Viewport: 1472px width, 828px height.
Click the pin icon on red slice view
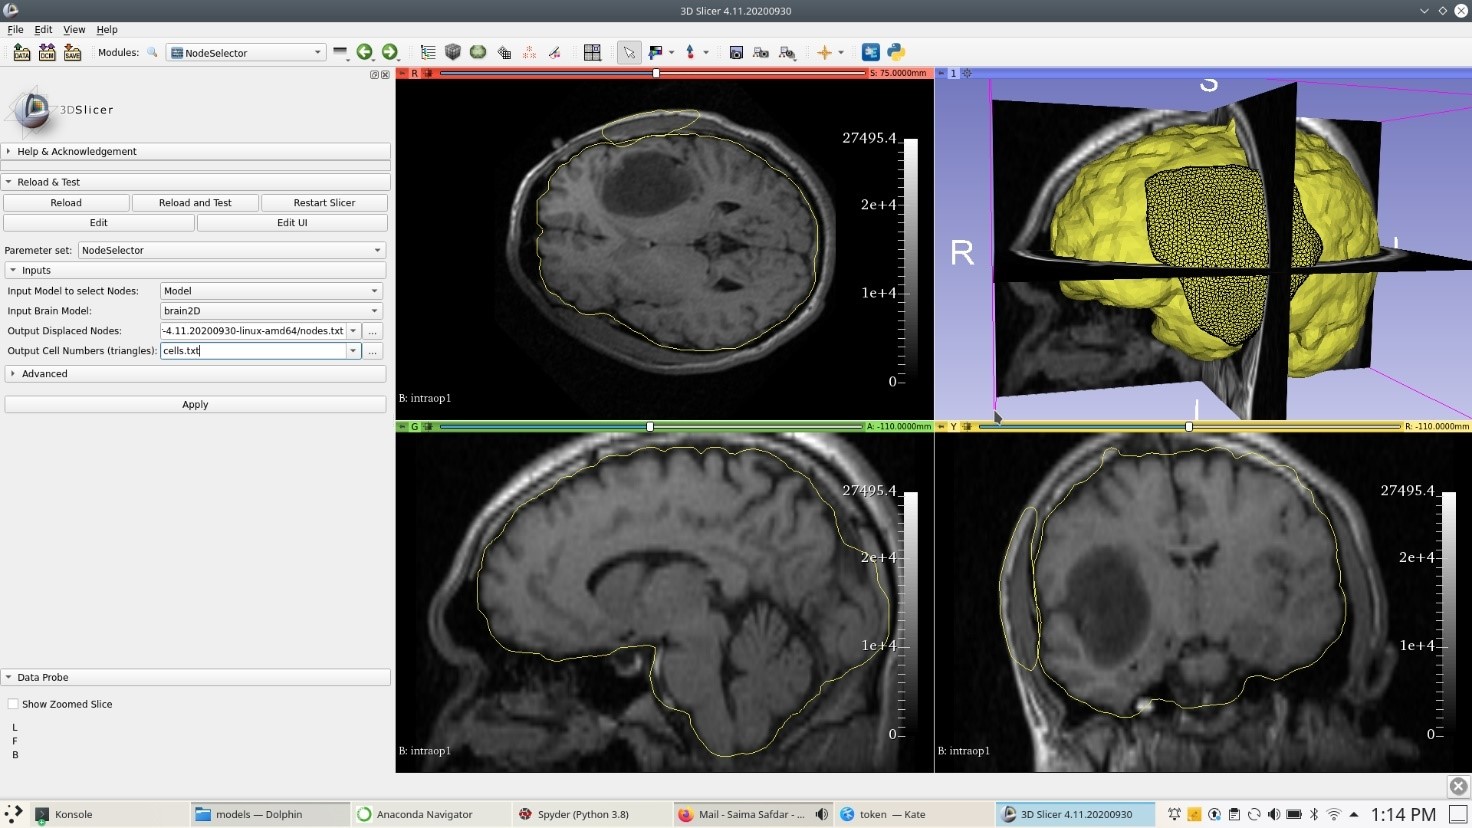[402, 73]
